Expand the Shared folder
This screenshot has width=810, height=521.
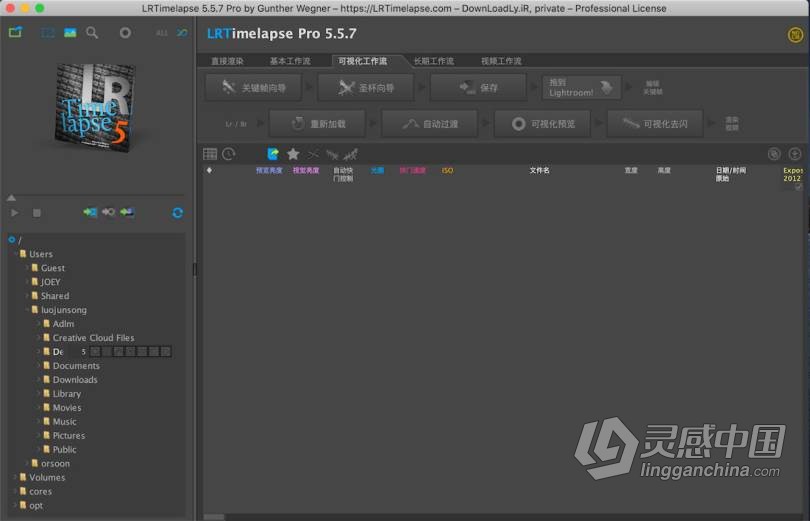coord(27,296)
